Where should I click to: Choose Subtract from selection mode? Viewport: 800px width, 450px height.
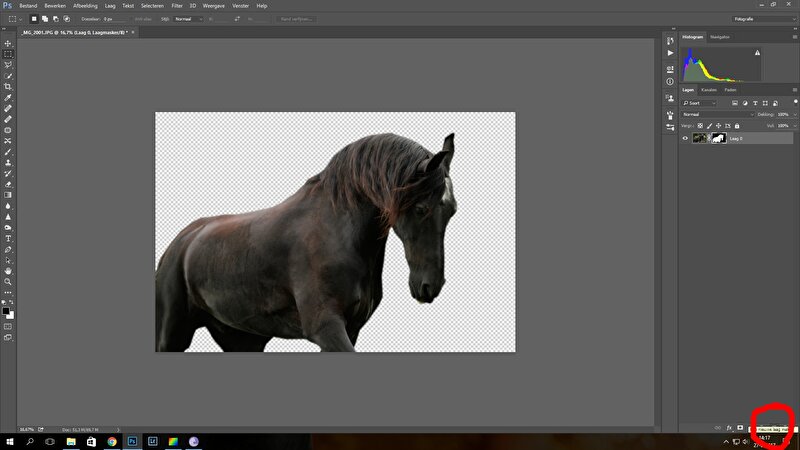tap(56, 19)
